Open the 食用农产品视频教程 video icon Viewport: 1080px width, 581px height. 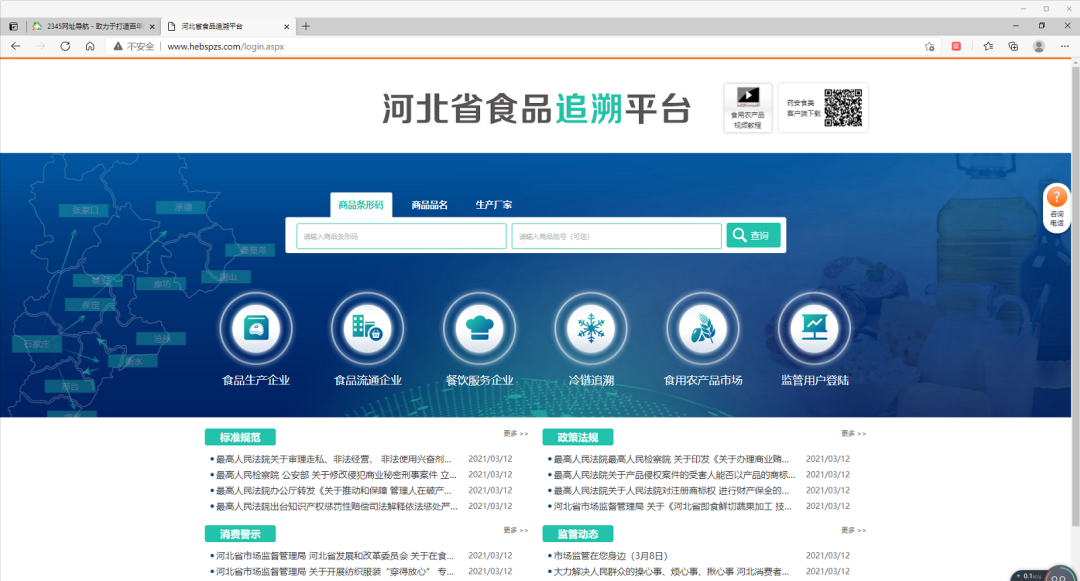pyautogui.click(x=748, y=99)
